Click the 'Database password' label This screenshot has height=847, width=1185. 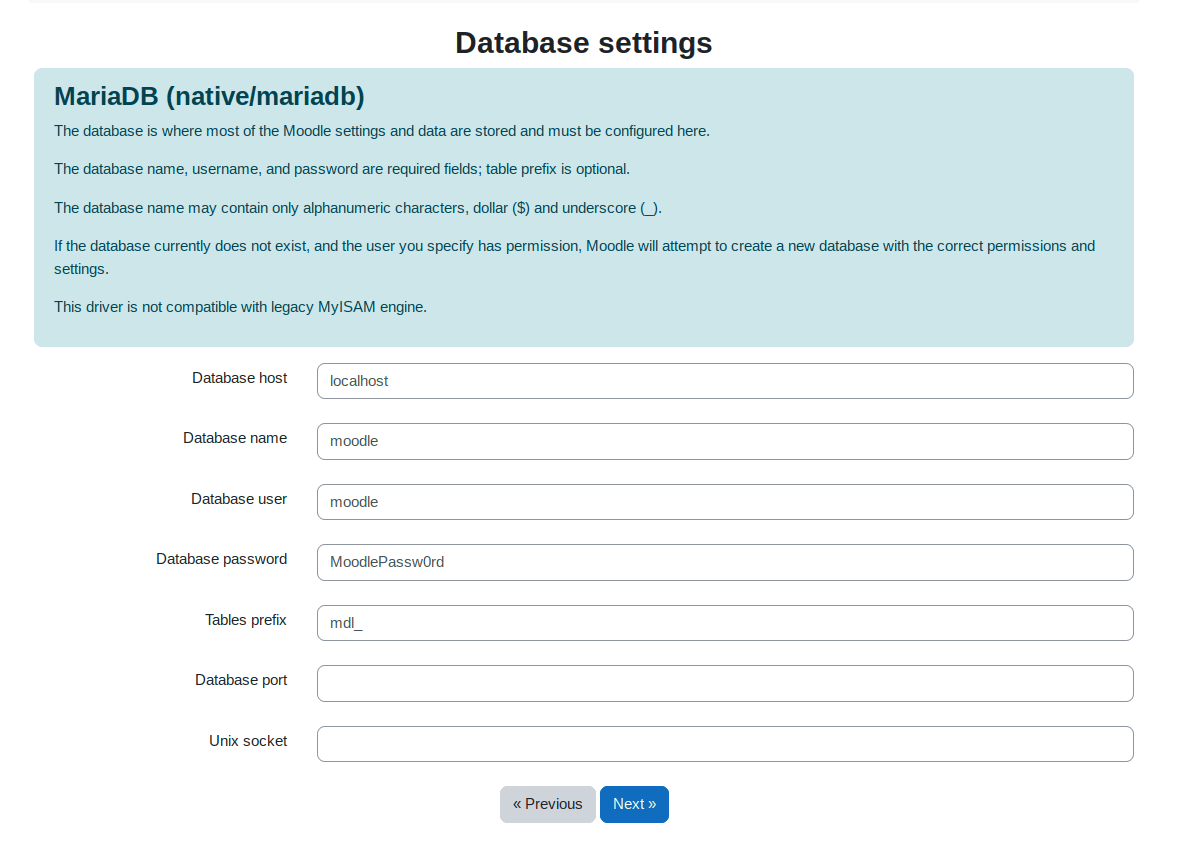point(221,559)
